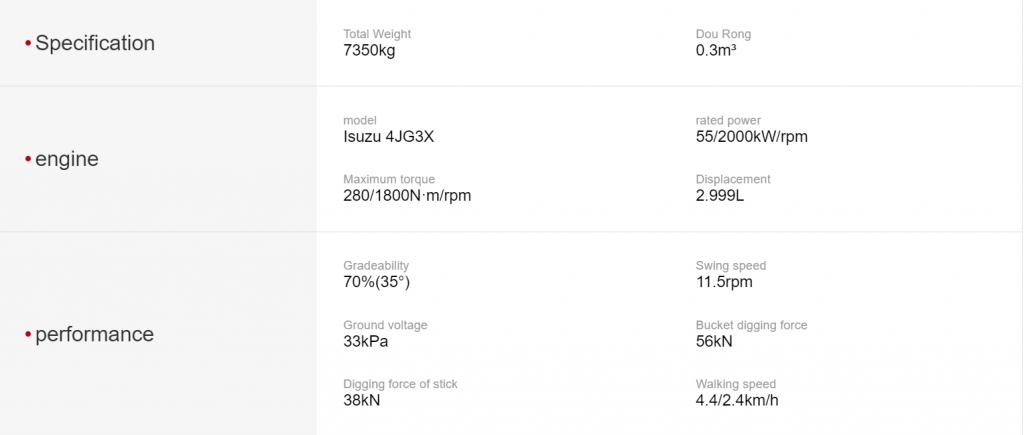The height and width of the screenshot is (435, 1024).
Task: Click the red bullet beside performance
Action: point(28,334)
